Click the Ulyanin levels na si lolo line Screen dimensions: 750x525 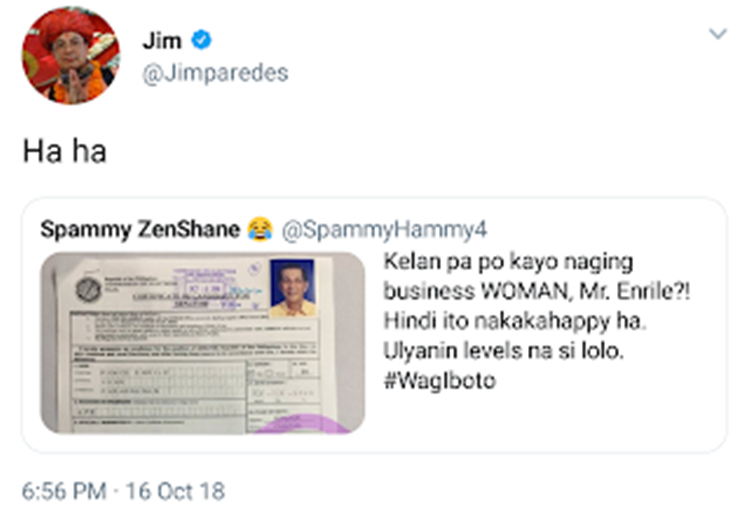(x=504, y=351)
